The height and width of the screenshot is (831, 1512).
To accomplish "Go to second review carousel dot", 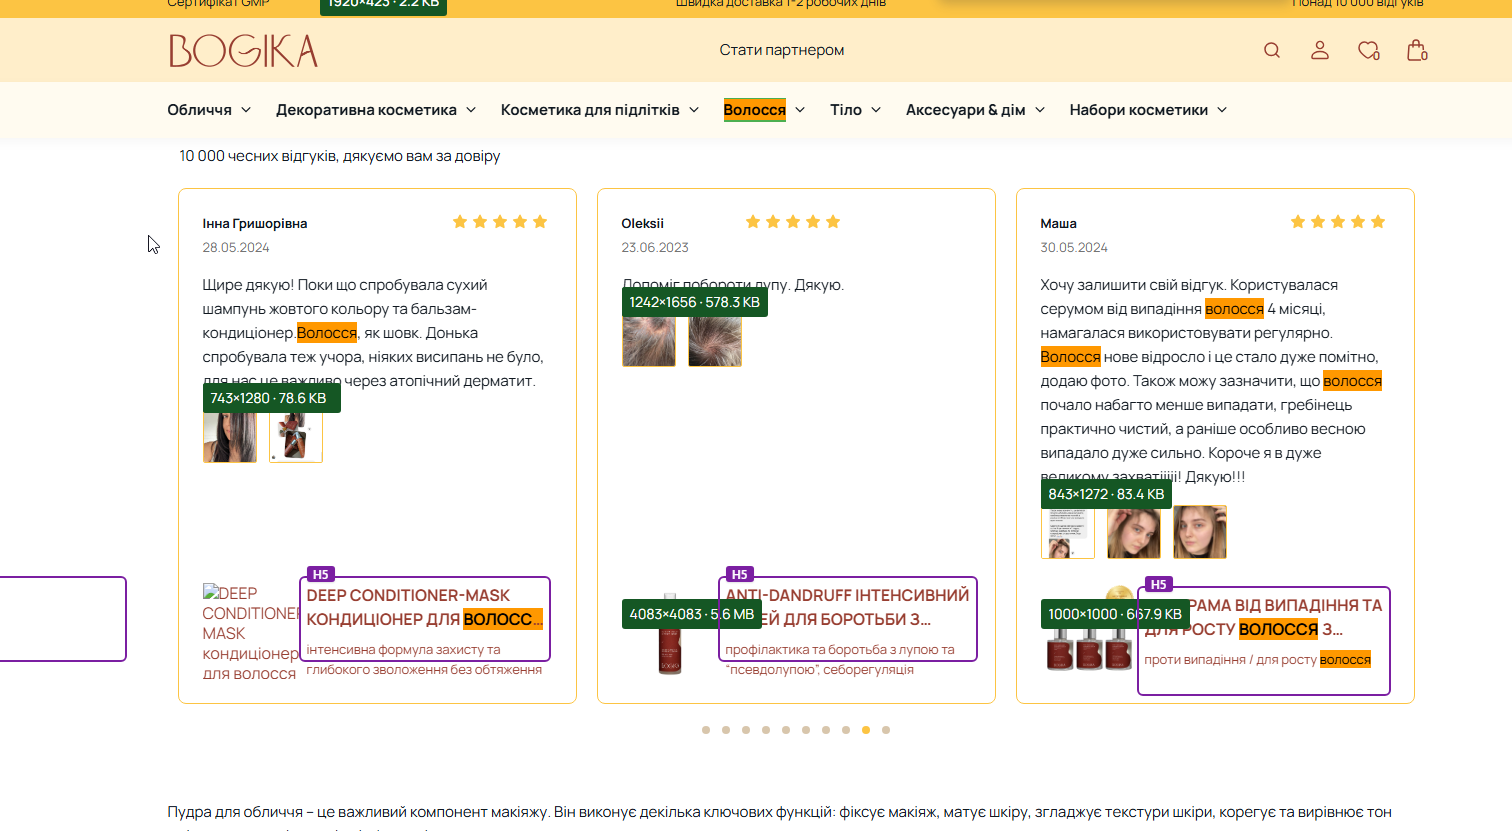I will click(x=726, y=730).
